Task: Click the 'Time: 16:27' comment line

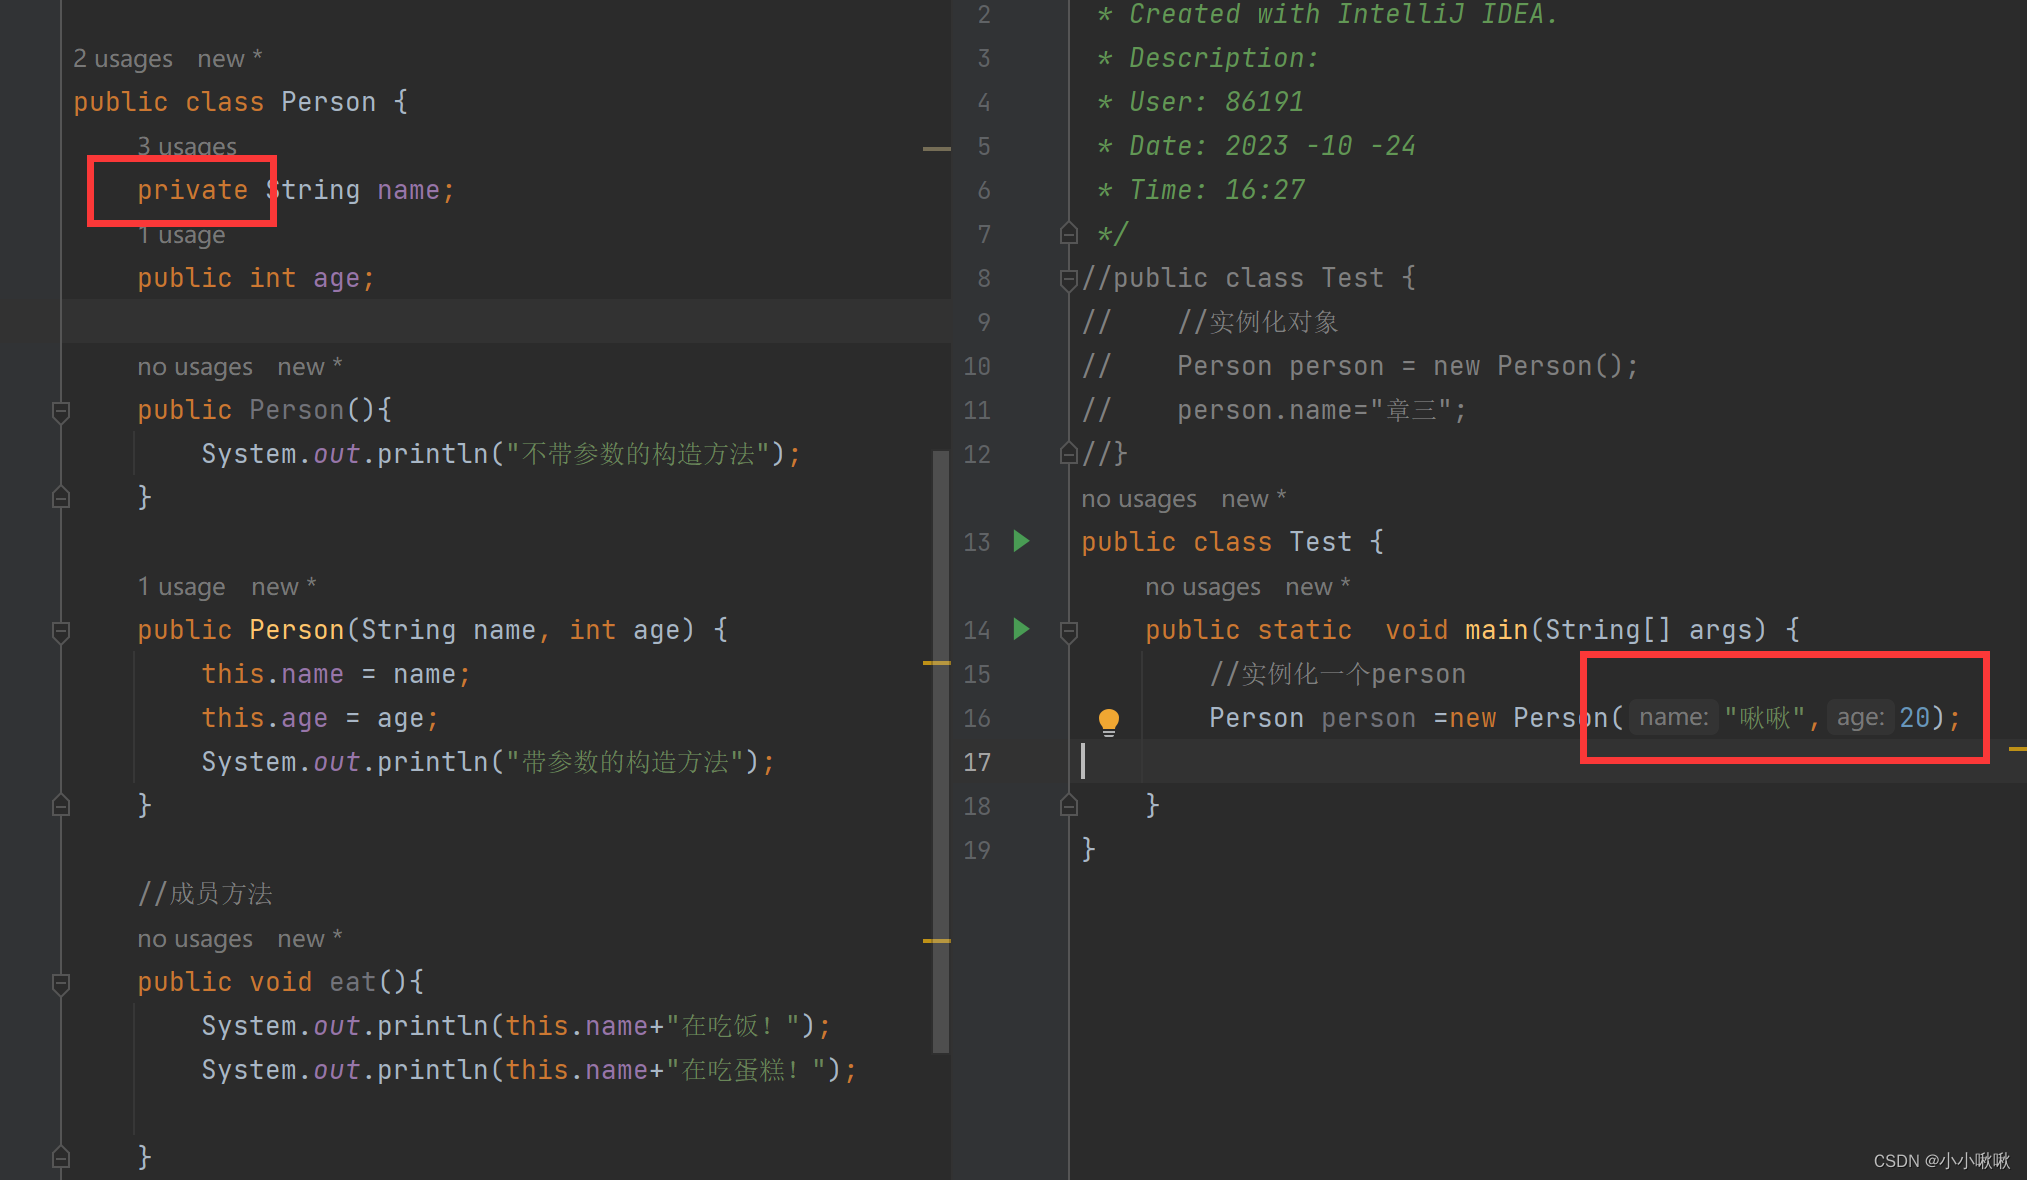Action: pos(1201,190)
